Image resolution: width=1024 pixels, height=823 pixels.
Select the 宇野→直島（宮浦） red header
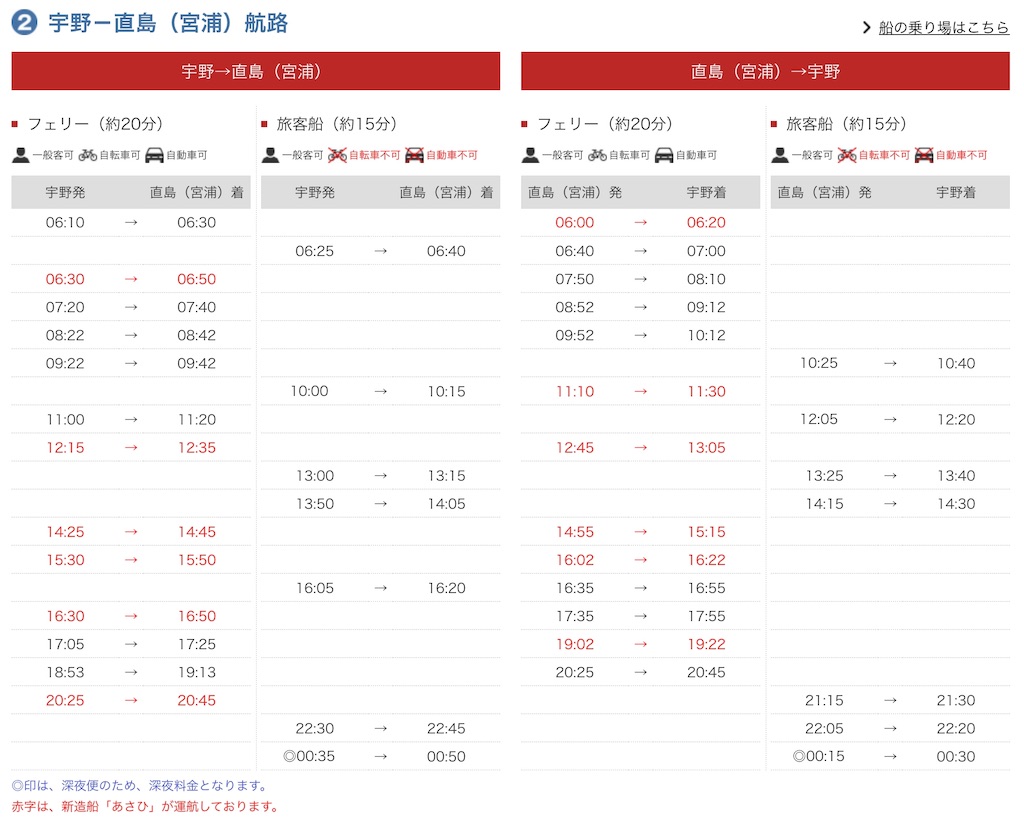point(255,71)
